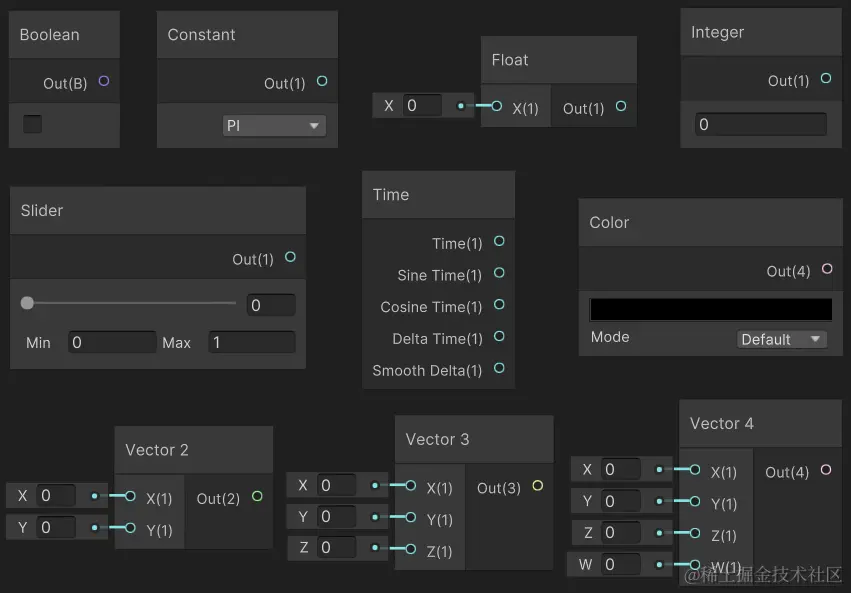Image resolution: width=851 pixels, height=593 pixels.
Task: Click Vector 4 X(1) input port
Action: 694,470
